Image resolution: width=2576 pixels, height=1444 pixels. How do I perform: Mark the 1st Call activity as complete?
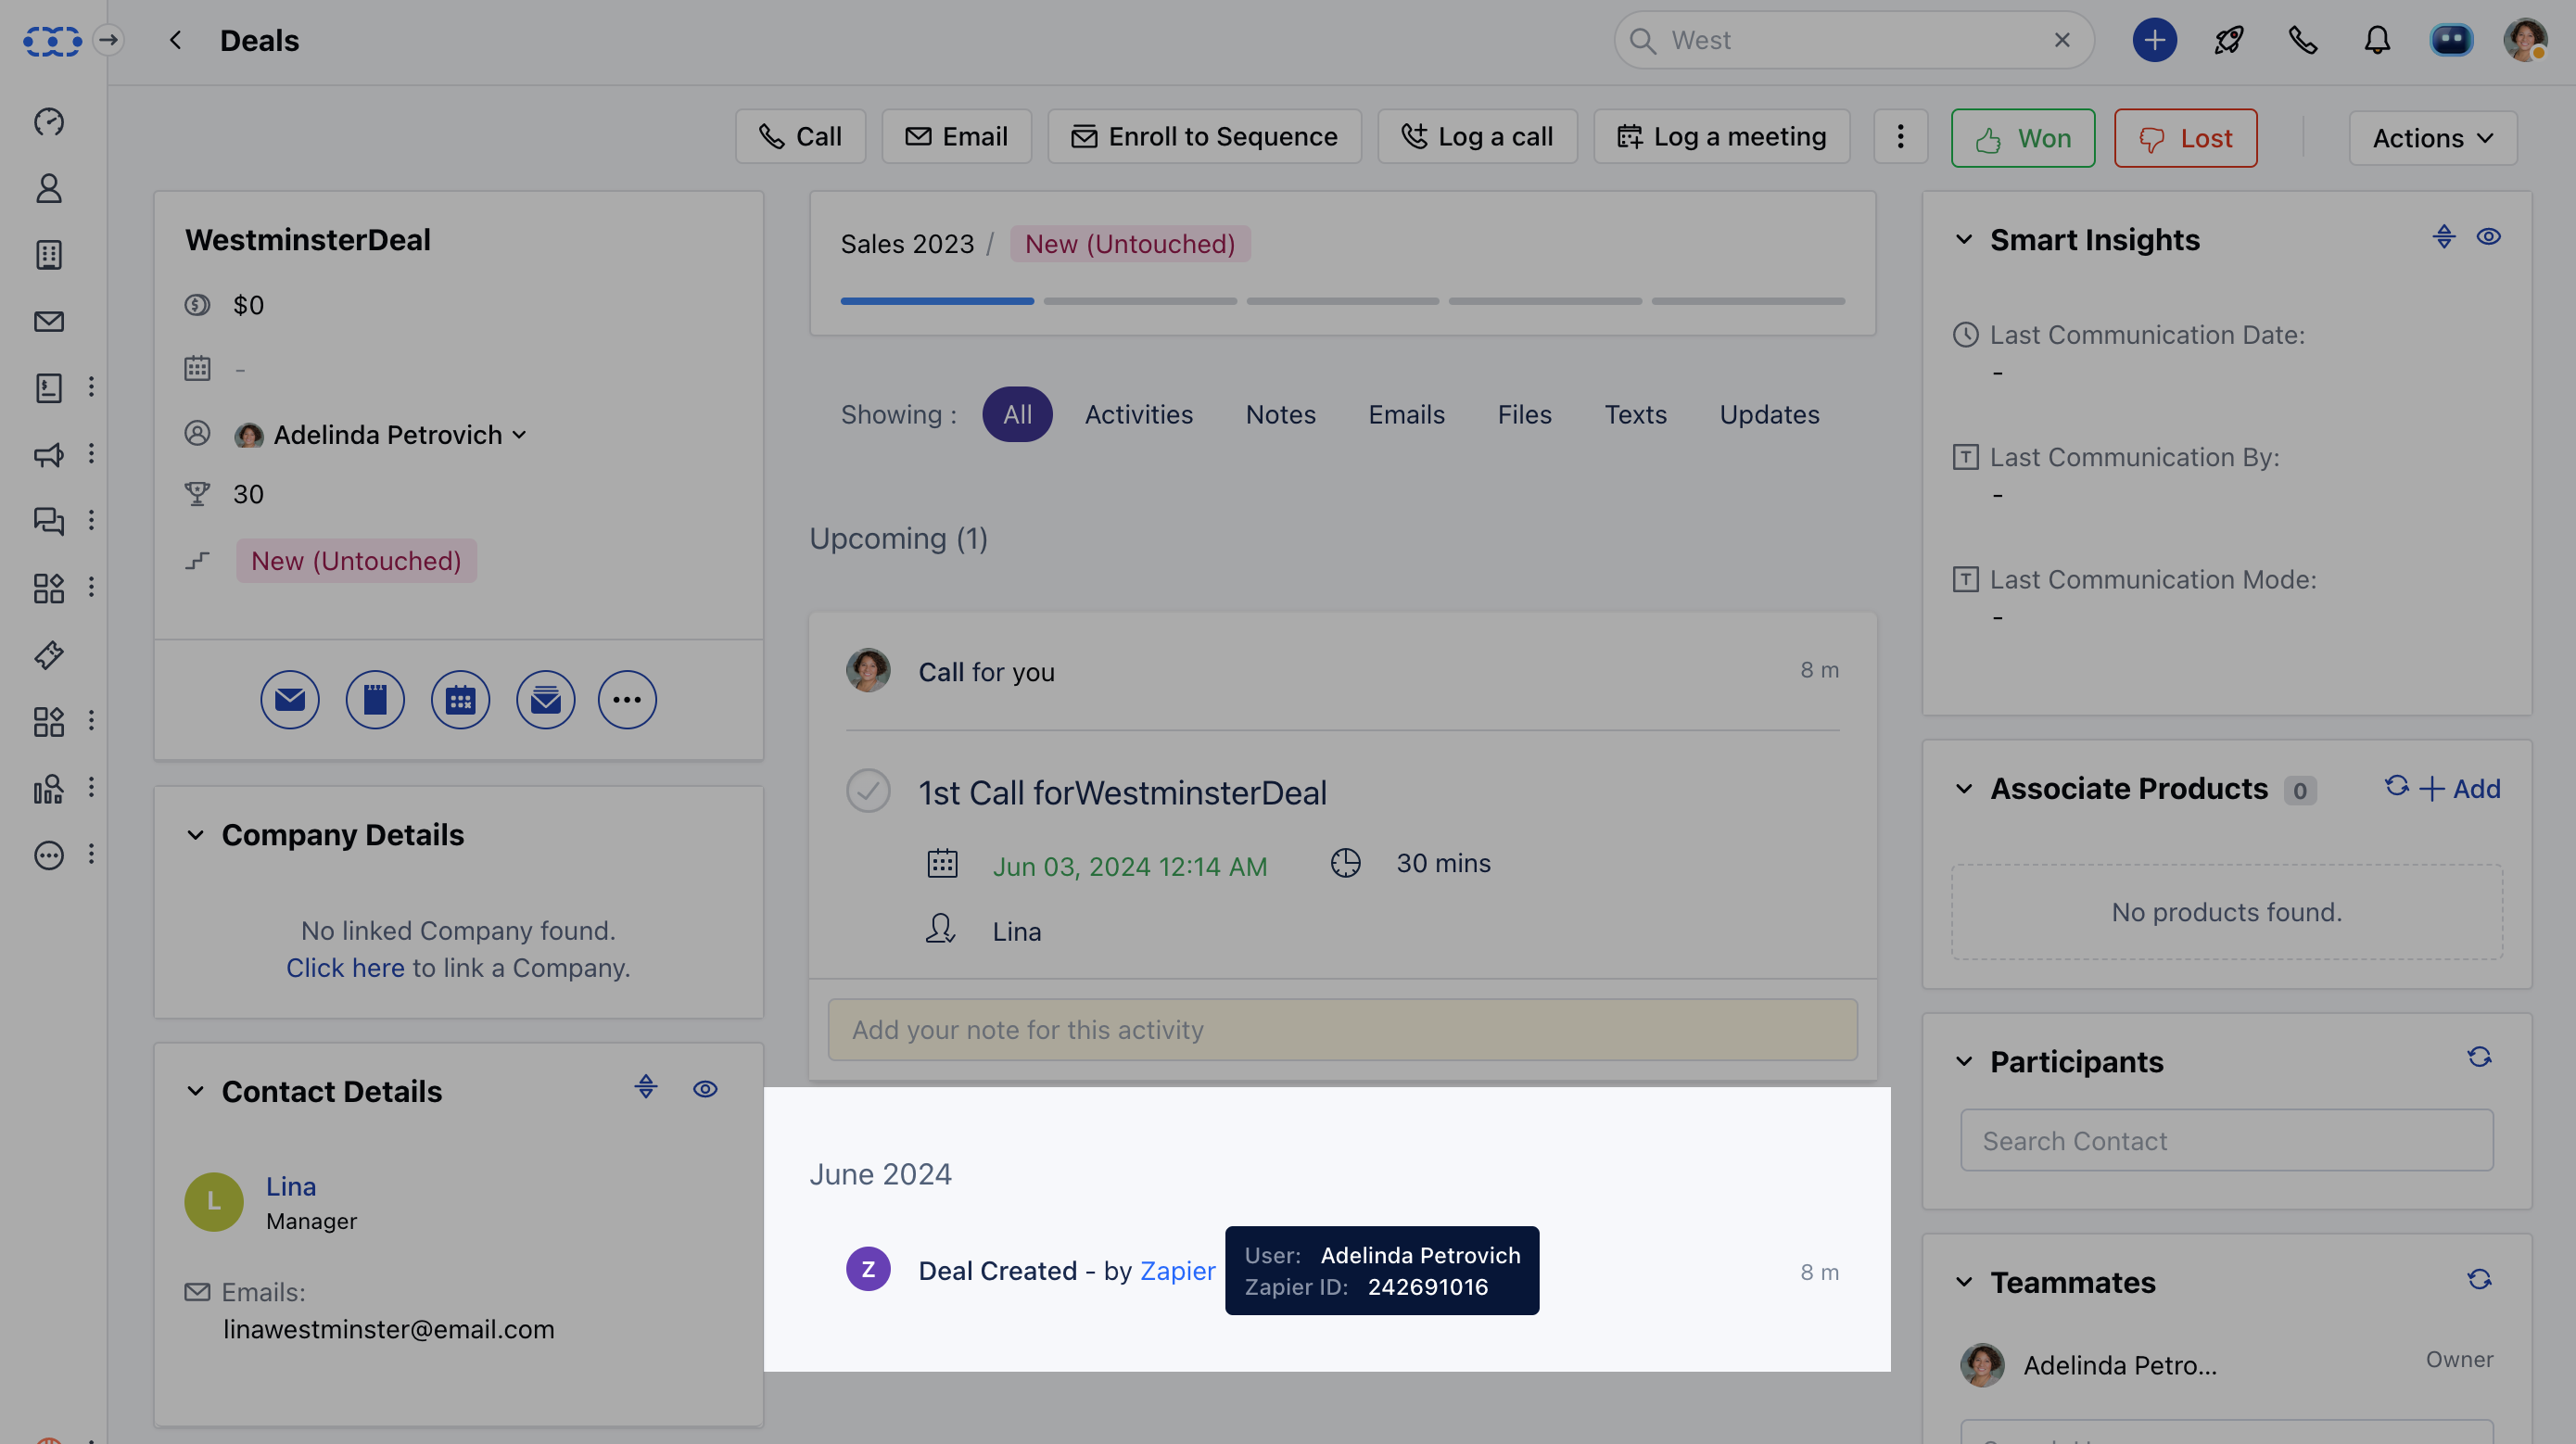pyautogui.click(x=868, y=791)
